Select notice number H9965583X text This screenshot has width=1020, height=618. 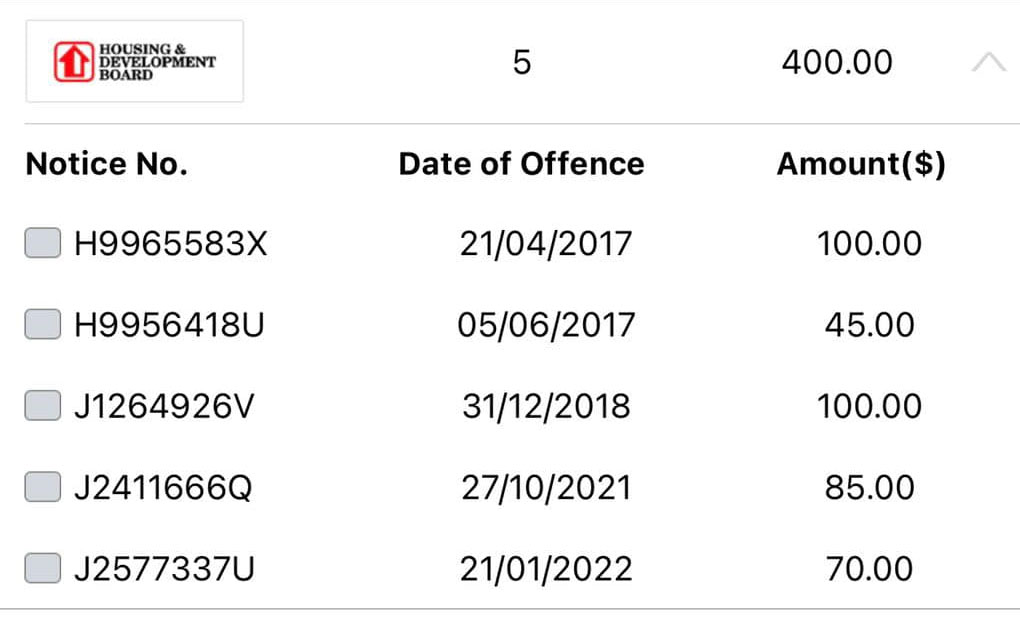point(170,244)
